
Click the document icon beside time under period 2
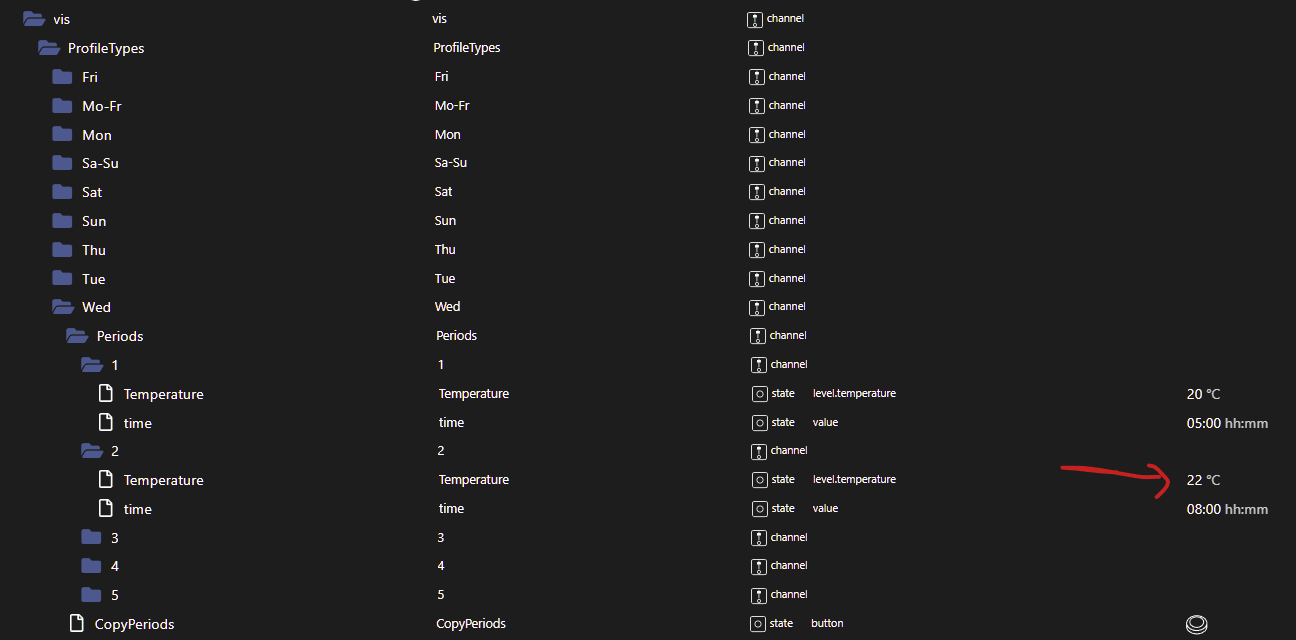click(x=106, y=508)
